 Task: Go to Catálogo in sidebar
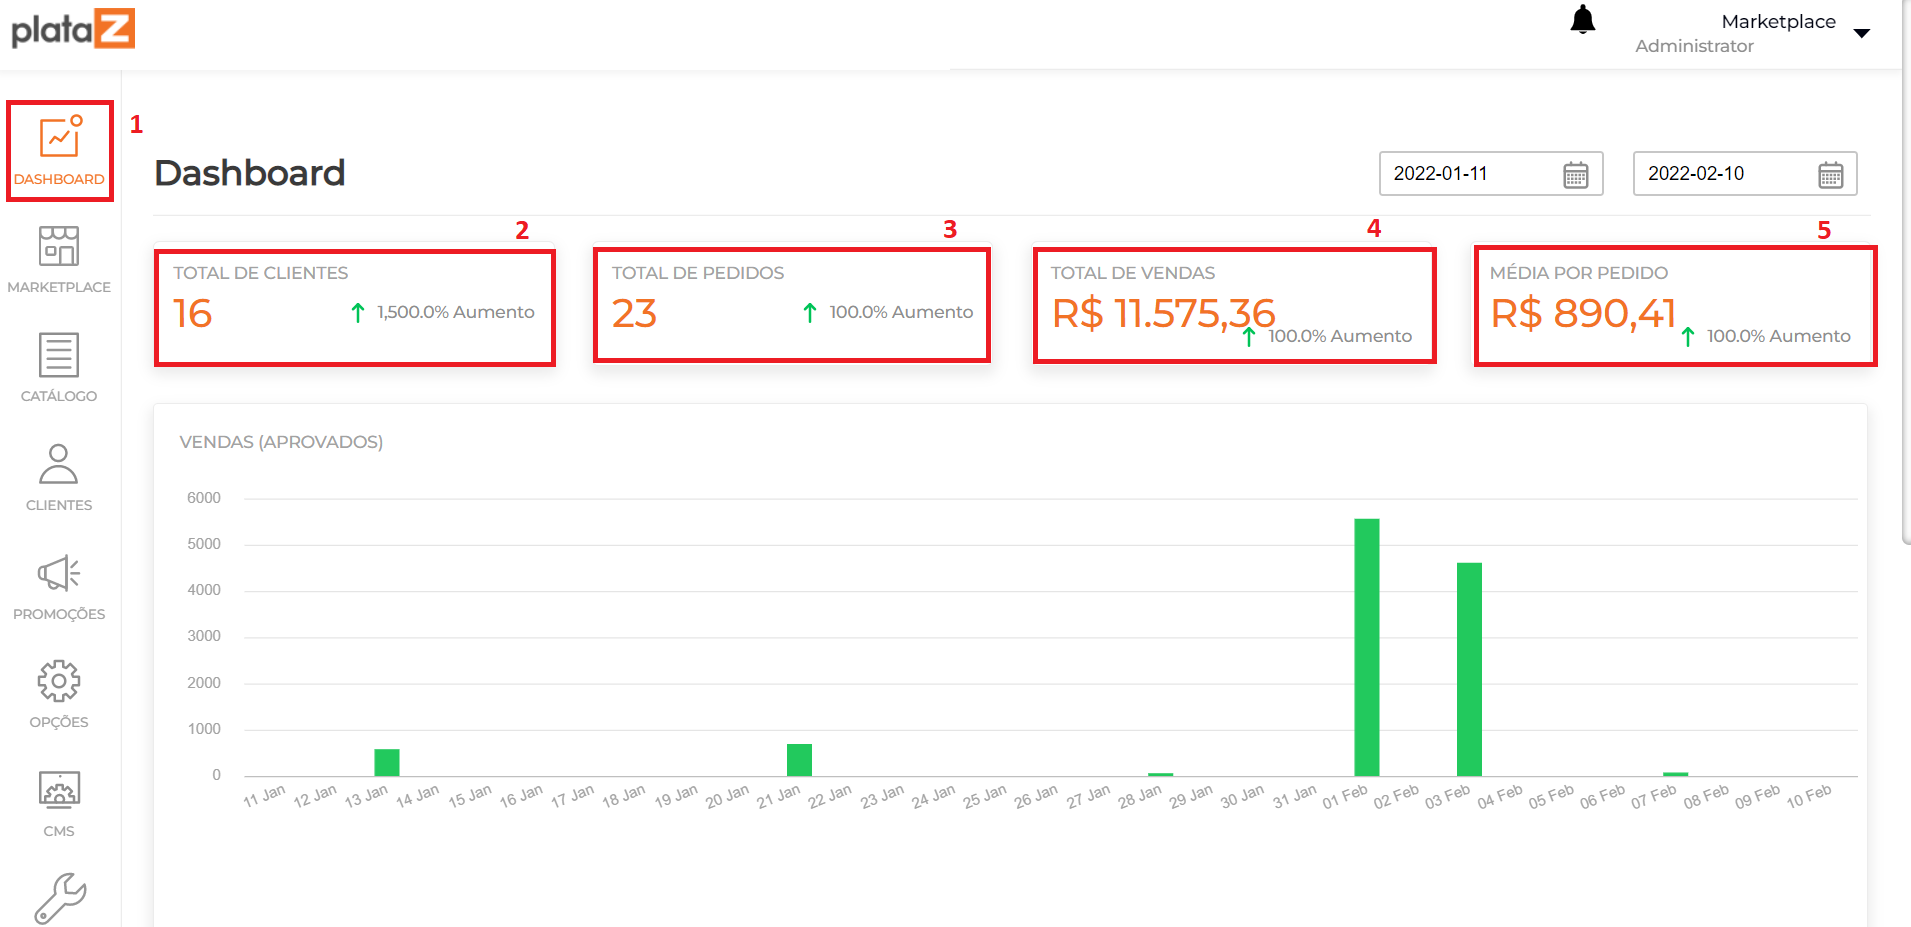click(x=59, y=367)
